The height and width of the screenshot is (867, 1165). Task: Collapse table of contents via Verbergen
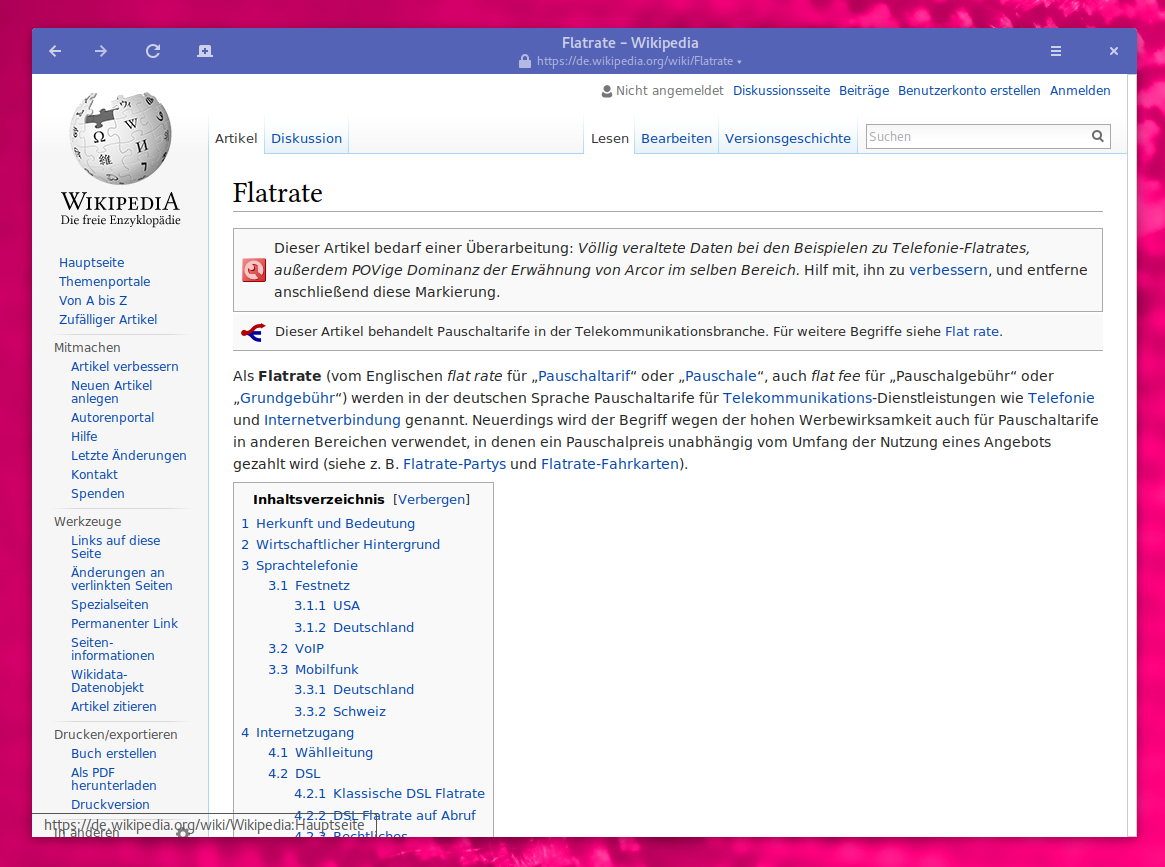432,499
